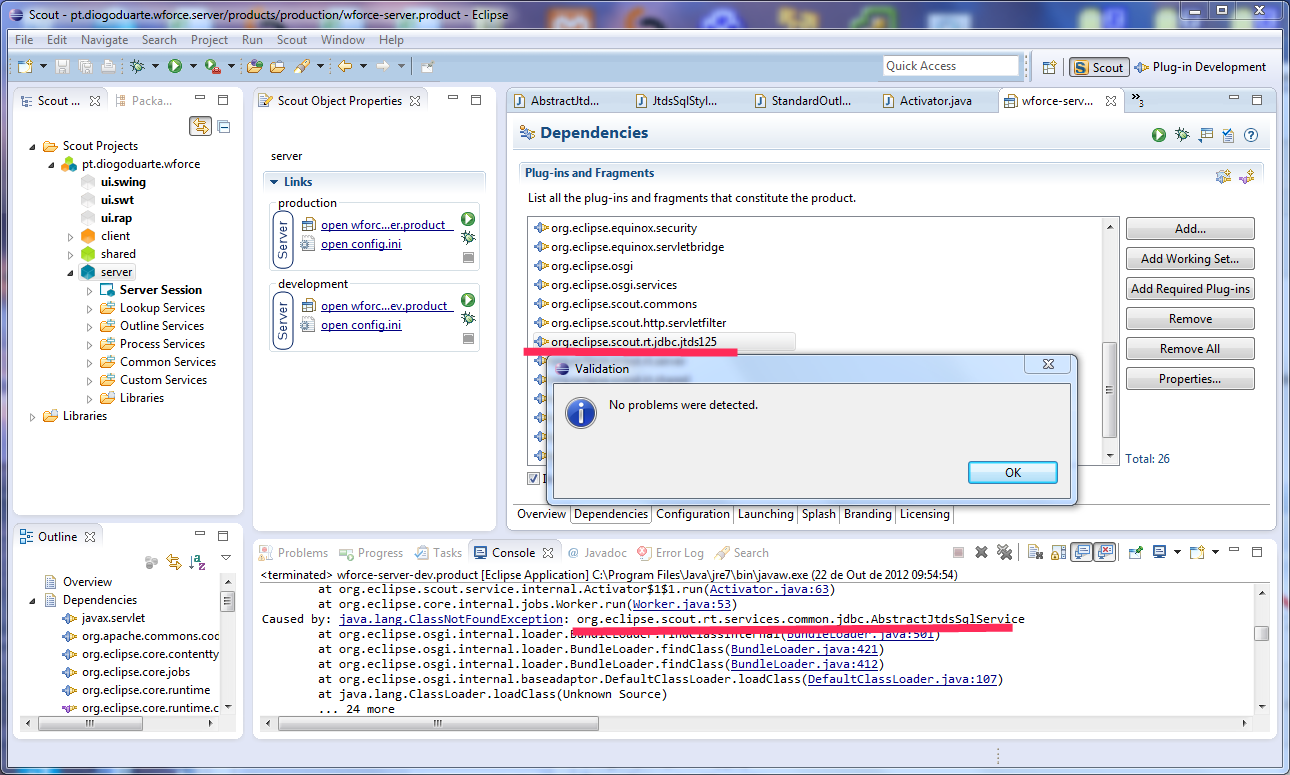The height and width of the screenshot is (775, 1290).
Task: Open the Window menu
Action: click(343, 40)
